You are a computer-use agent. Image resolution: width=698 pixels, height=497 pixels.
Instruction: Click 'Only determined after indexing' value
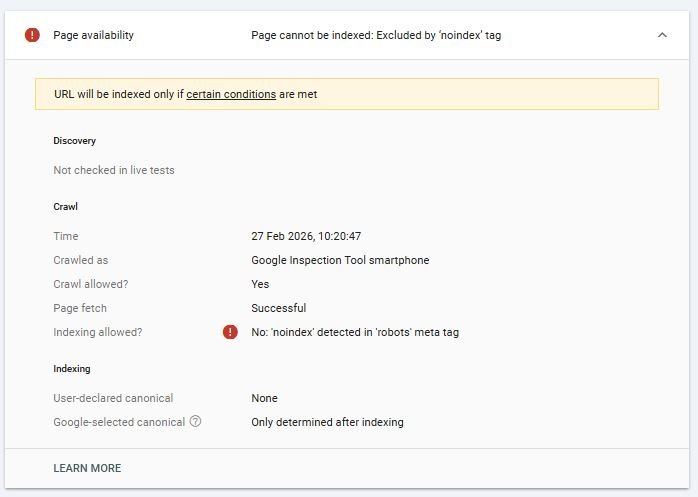click(327, 422)
